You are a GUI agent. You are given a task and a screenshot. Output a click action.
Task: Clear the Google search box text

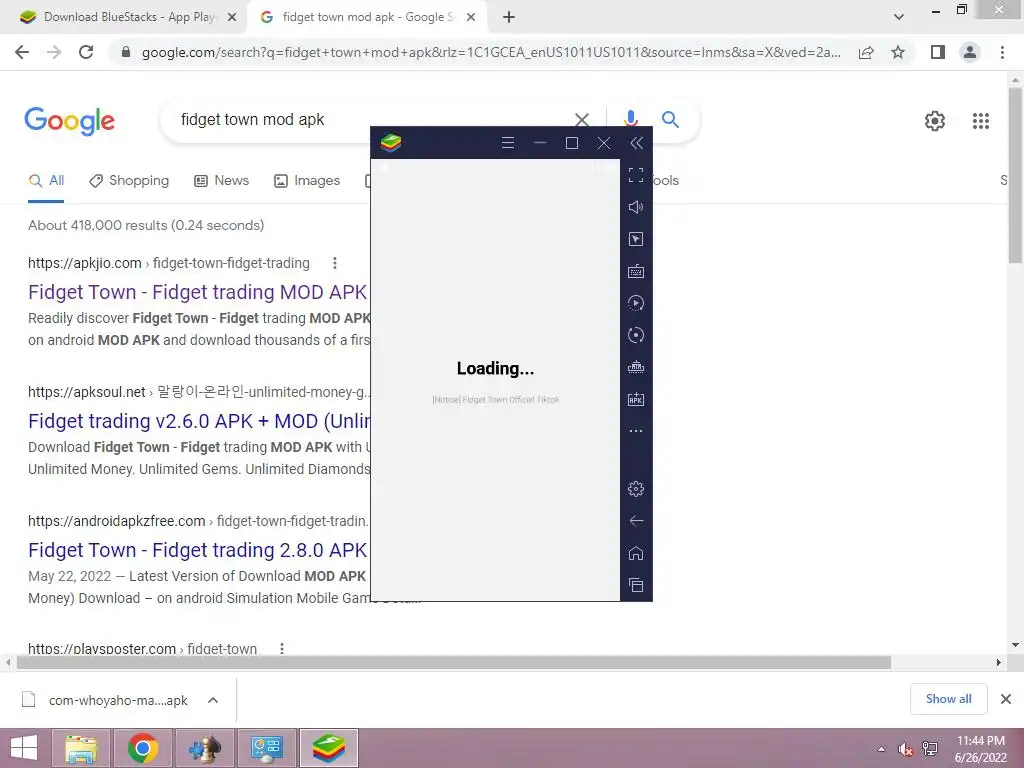point(581,120)
